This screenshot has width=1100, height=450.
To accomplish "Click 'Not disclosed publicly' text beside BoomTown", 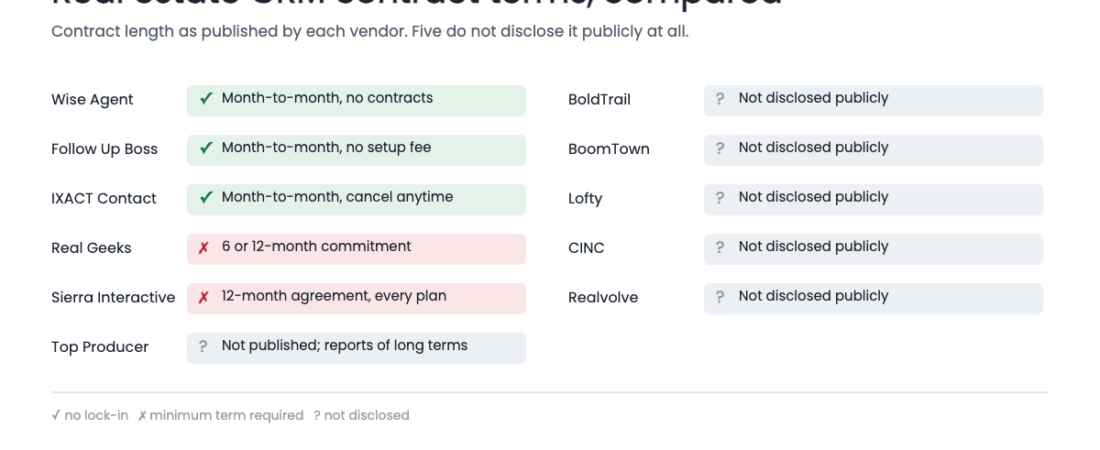I will (x=813, y=147).
